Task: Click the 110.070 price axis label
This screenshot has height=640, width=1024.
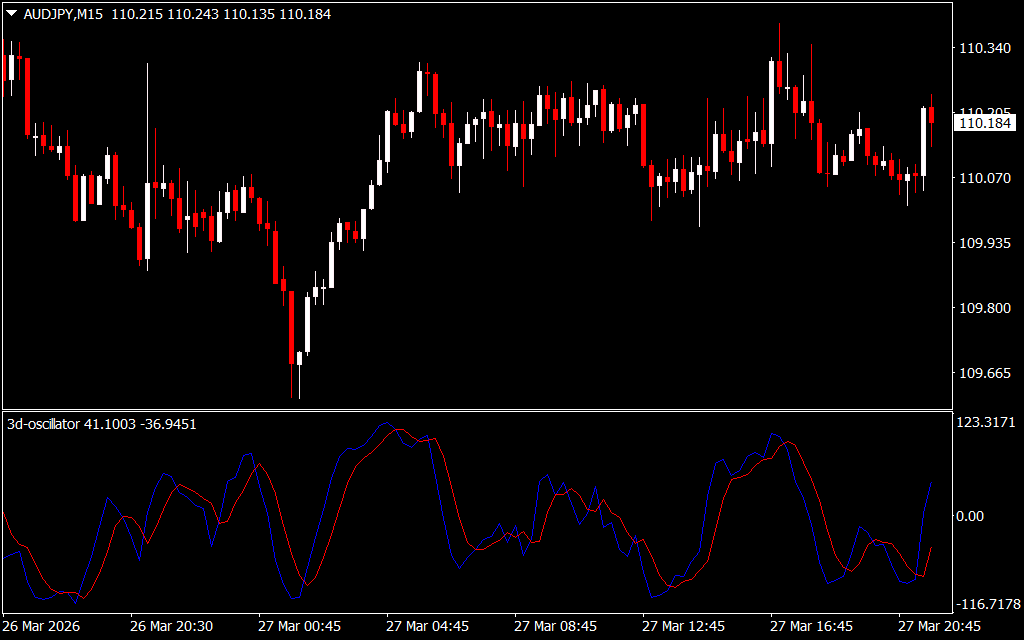Action: pyautogui.click(x=983, y=178)
